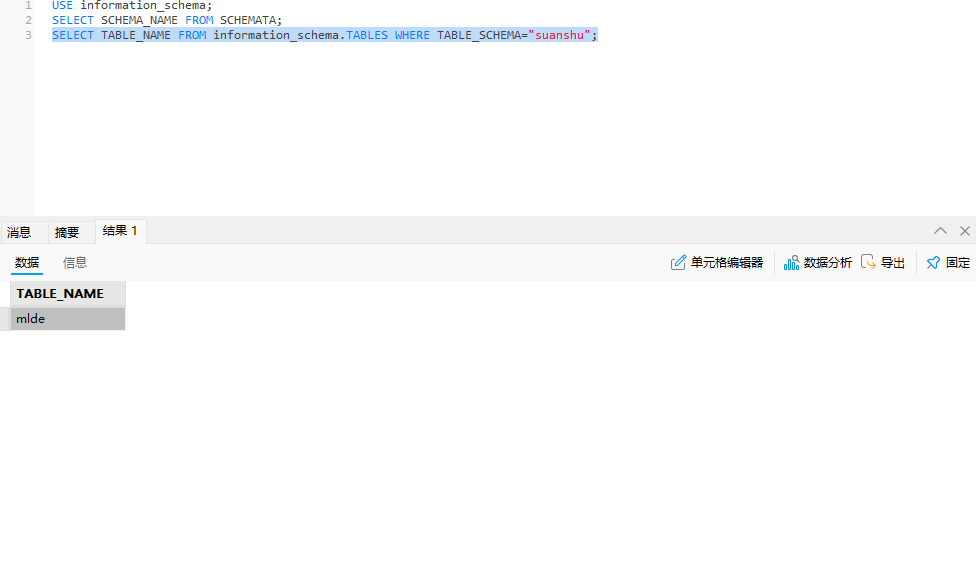The image size is (976, 574).
Task: Click line number 1 in the gutter
Action: pyautogui.click(x=28, y=5)
